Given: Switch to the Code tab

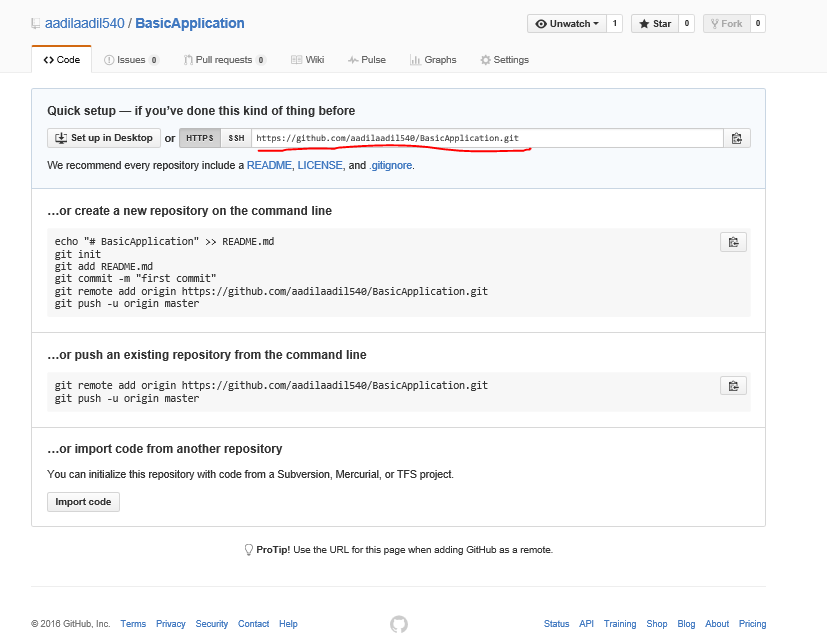Looking at the screenshot, I should pos(62,59).
